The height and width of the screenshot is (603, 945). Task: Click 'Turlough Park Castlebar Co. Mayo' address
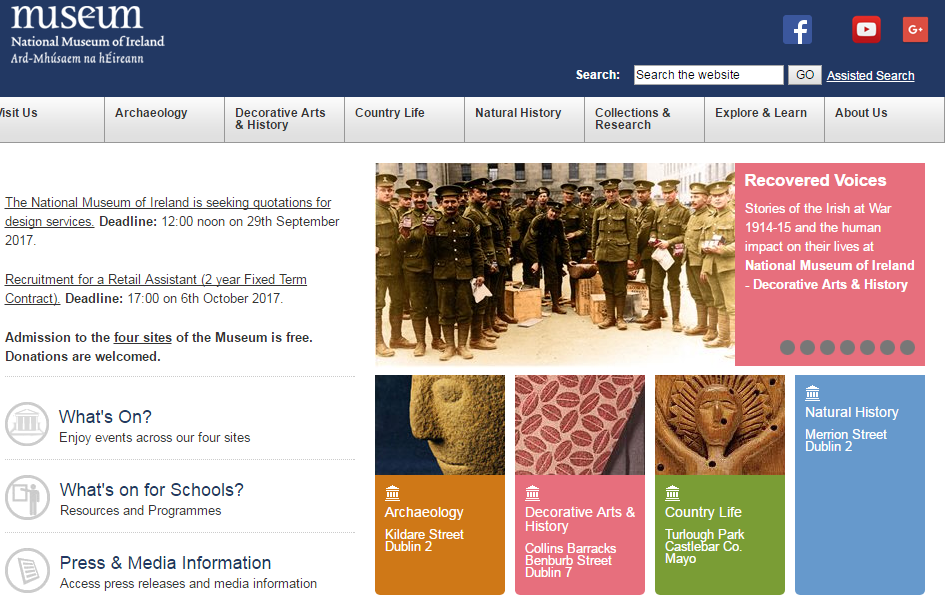pyautogui.click(x=705, y=546)
